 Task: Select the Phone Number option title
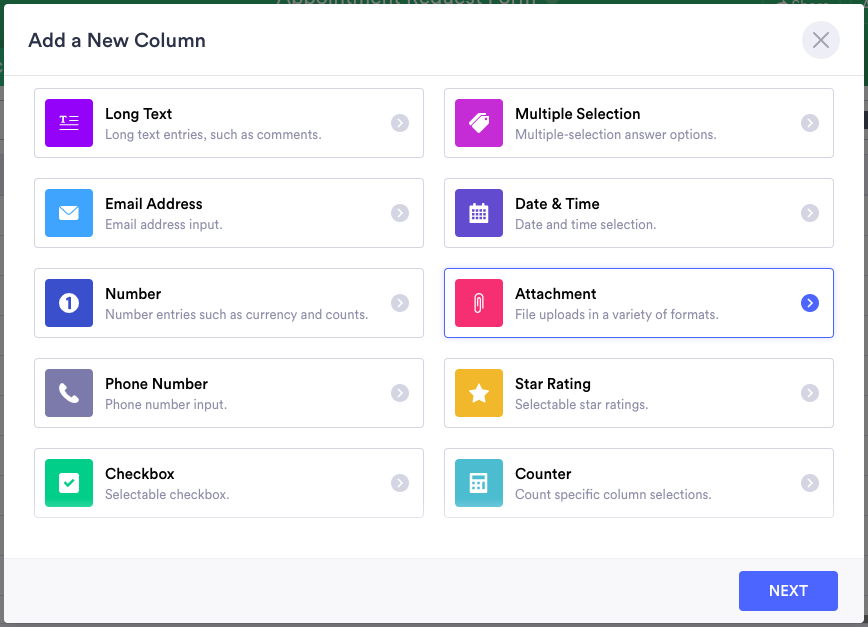coord(156,384)
